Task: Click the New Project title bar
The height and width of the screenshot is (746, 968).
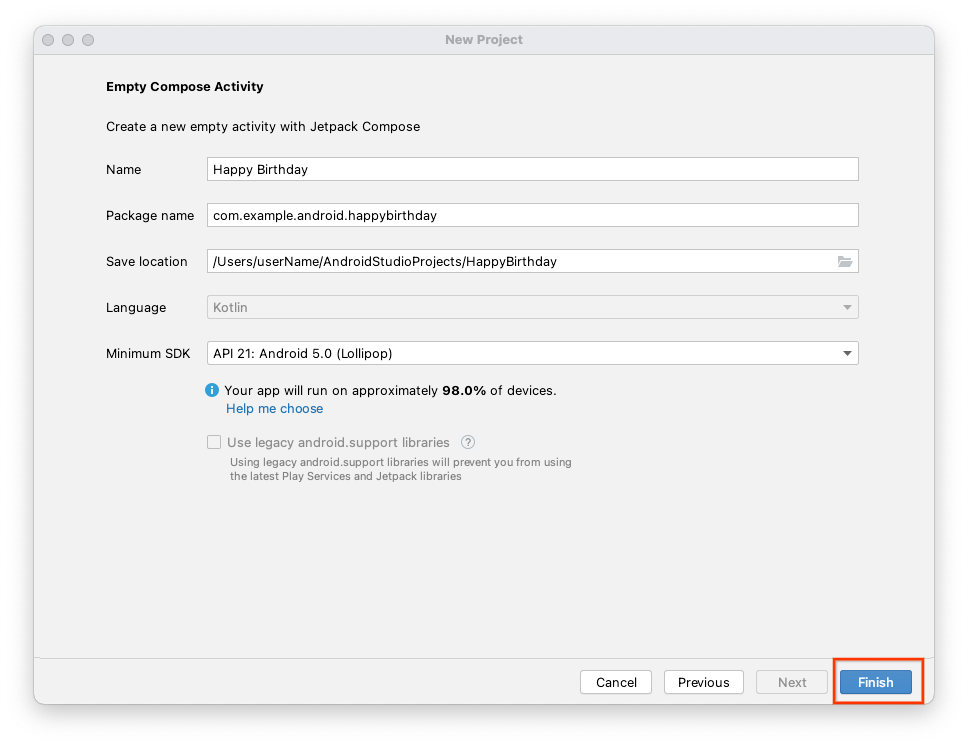Action: [x=484, y=40]
